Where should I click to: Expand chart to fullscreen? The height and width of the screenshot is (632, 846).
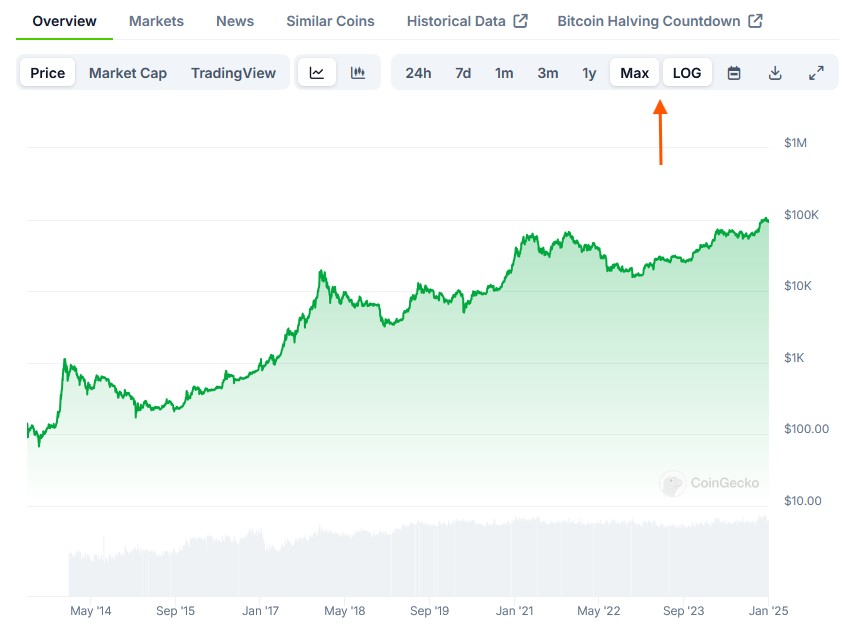816,73
